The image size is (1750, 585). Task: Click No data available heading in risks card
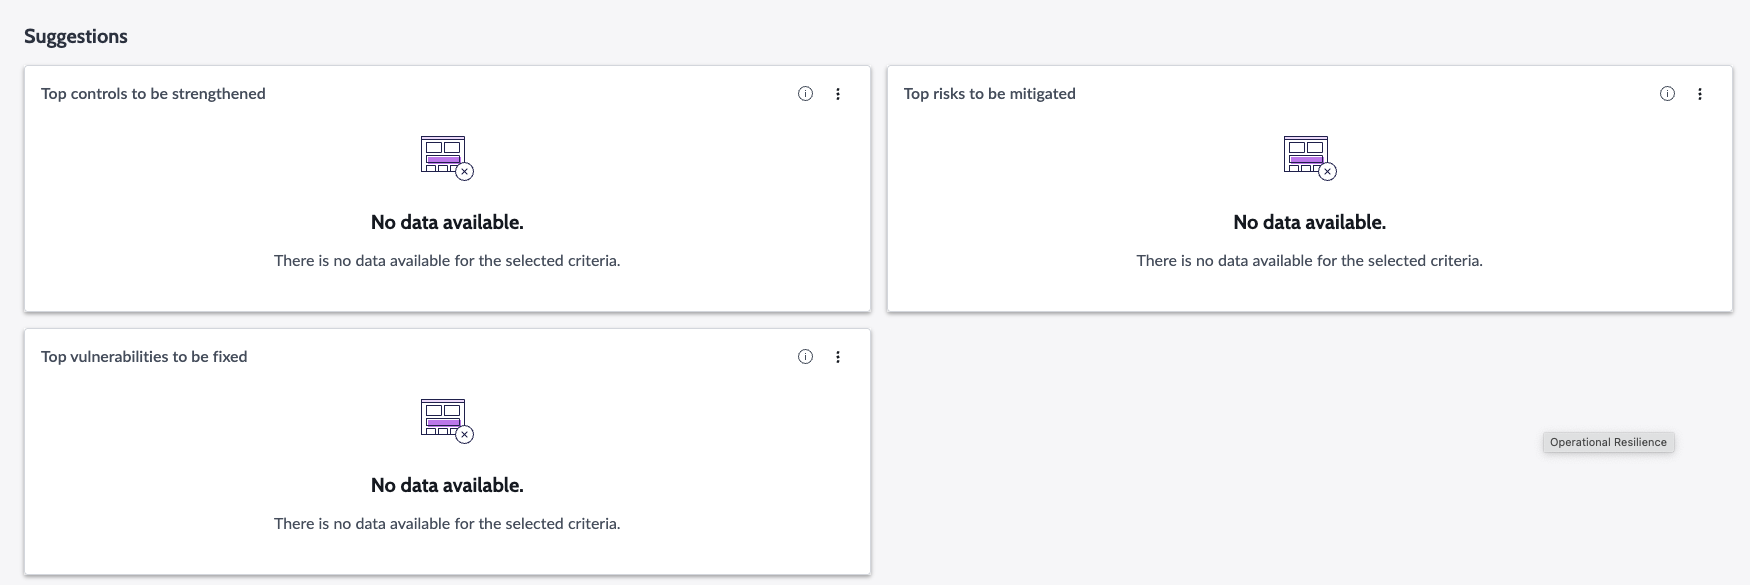pyautogui.click(x=1310, y=222)
